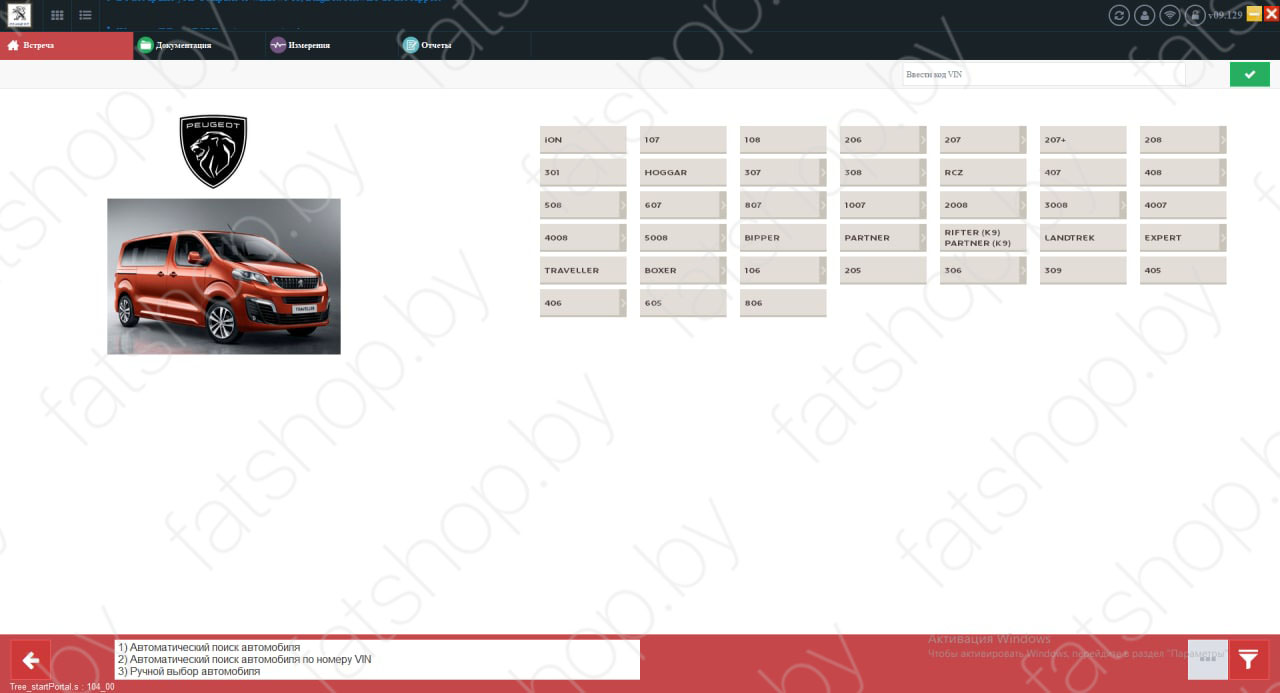Viewport: 1280px width, 693px height.
Task: Click the VIN code input field
Action: tap(1043, 75)
